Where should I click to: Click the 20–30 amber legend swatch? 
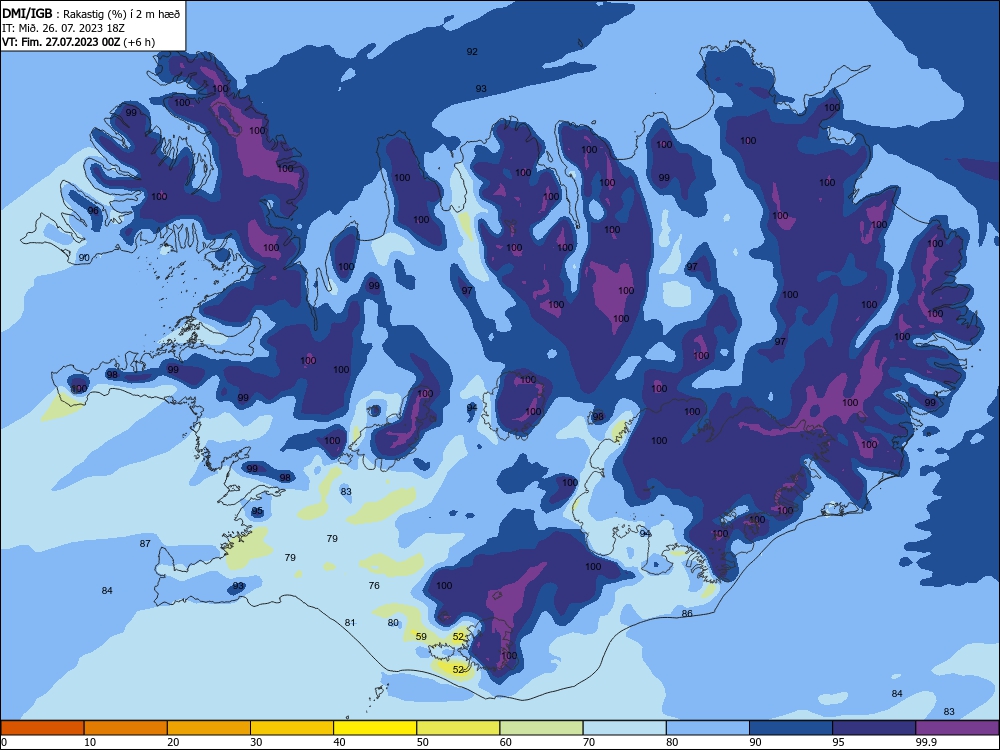click(x=209, y=728)
